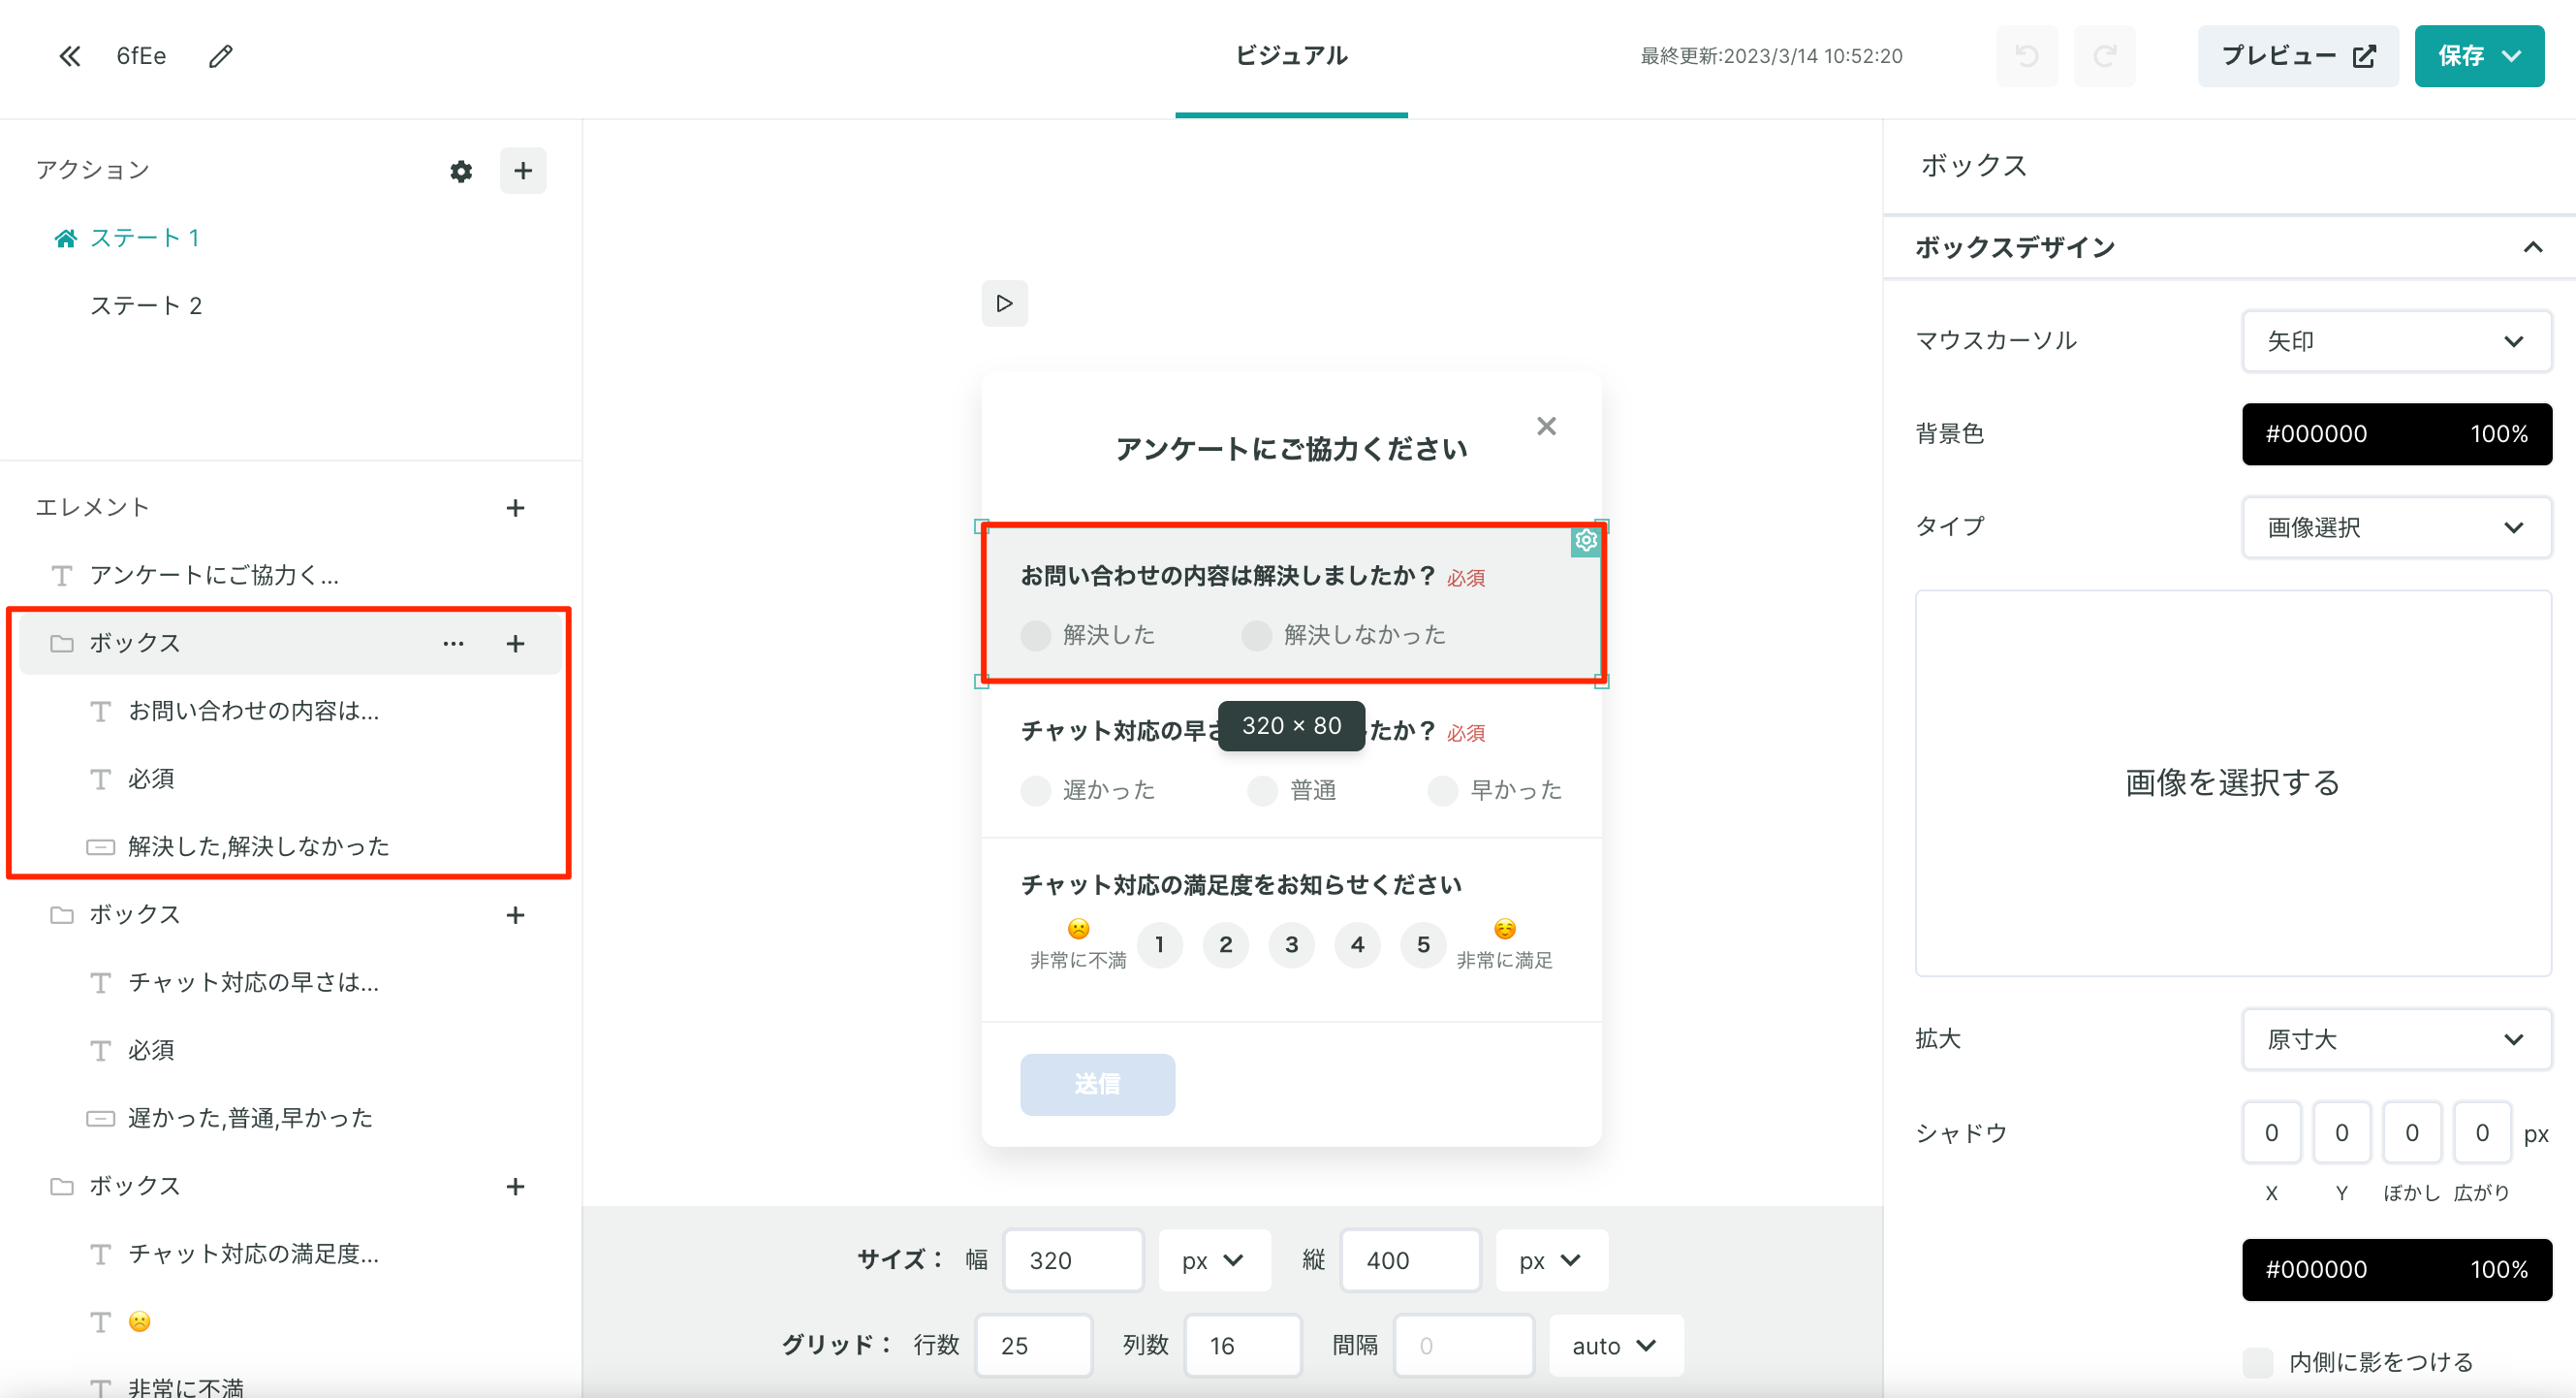Screen dimensions: 2576x1398
Task: Choose satisfaction rating 3
Action: (1291, 945)
